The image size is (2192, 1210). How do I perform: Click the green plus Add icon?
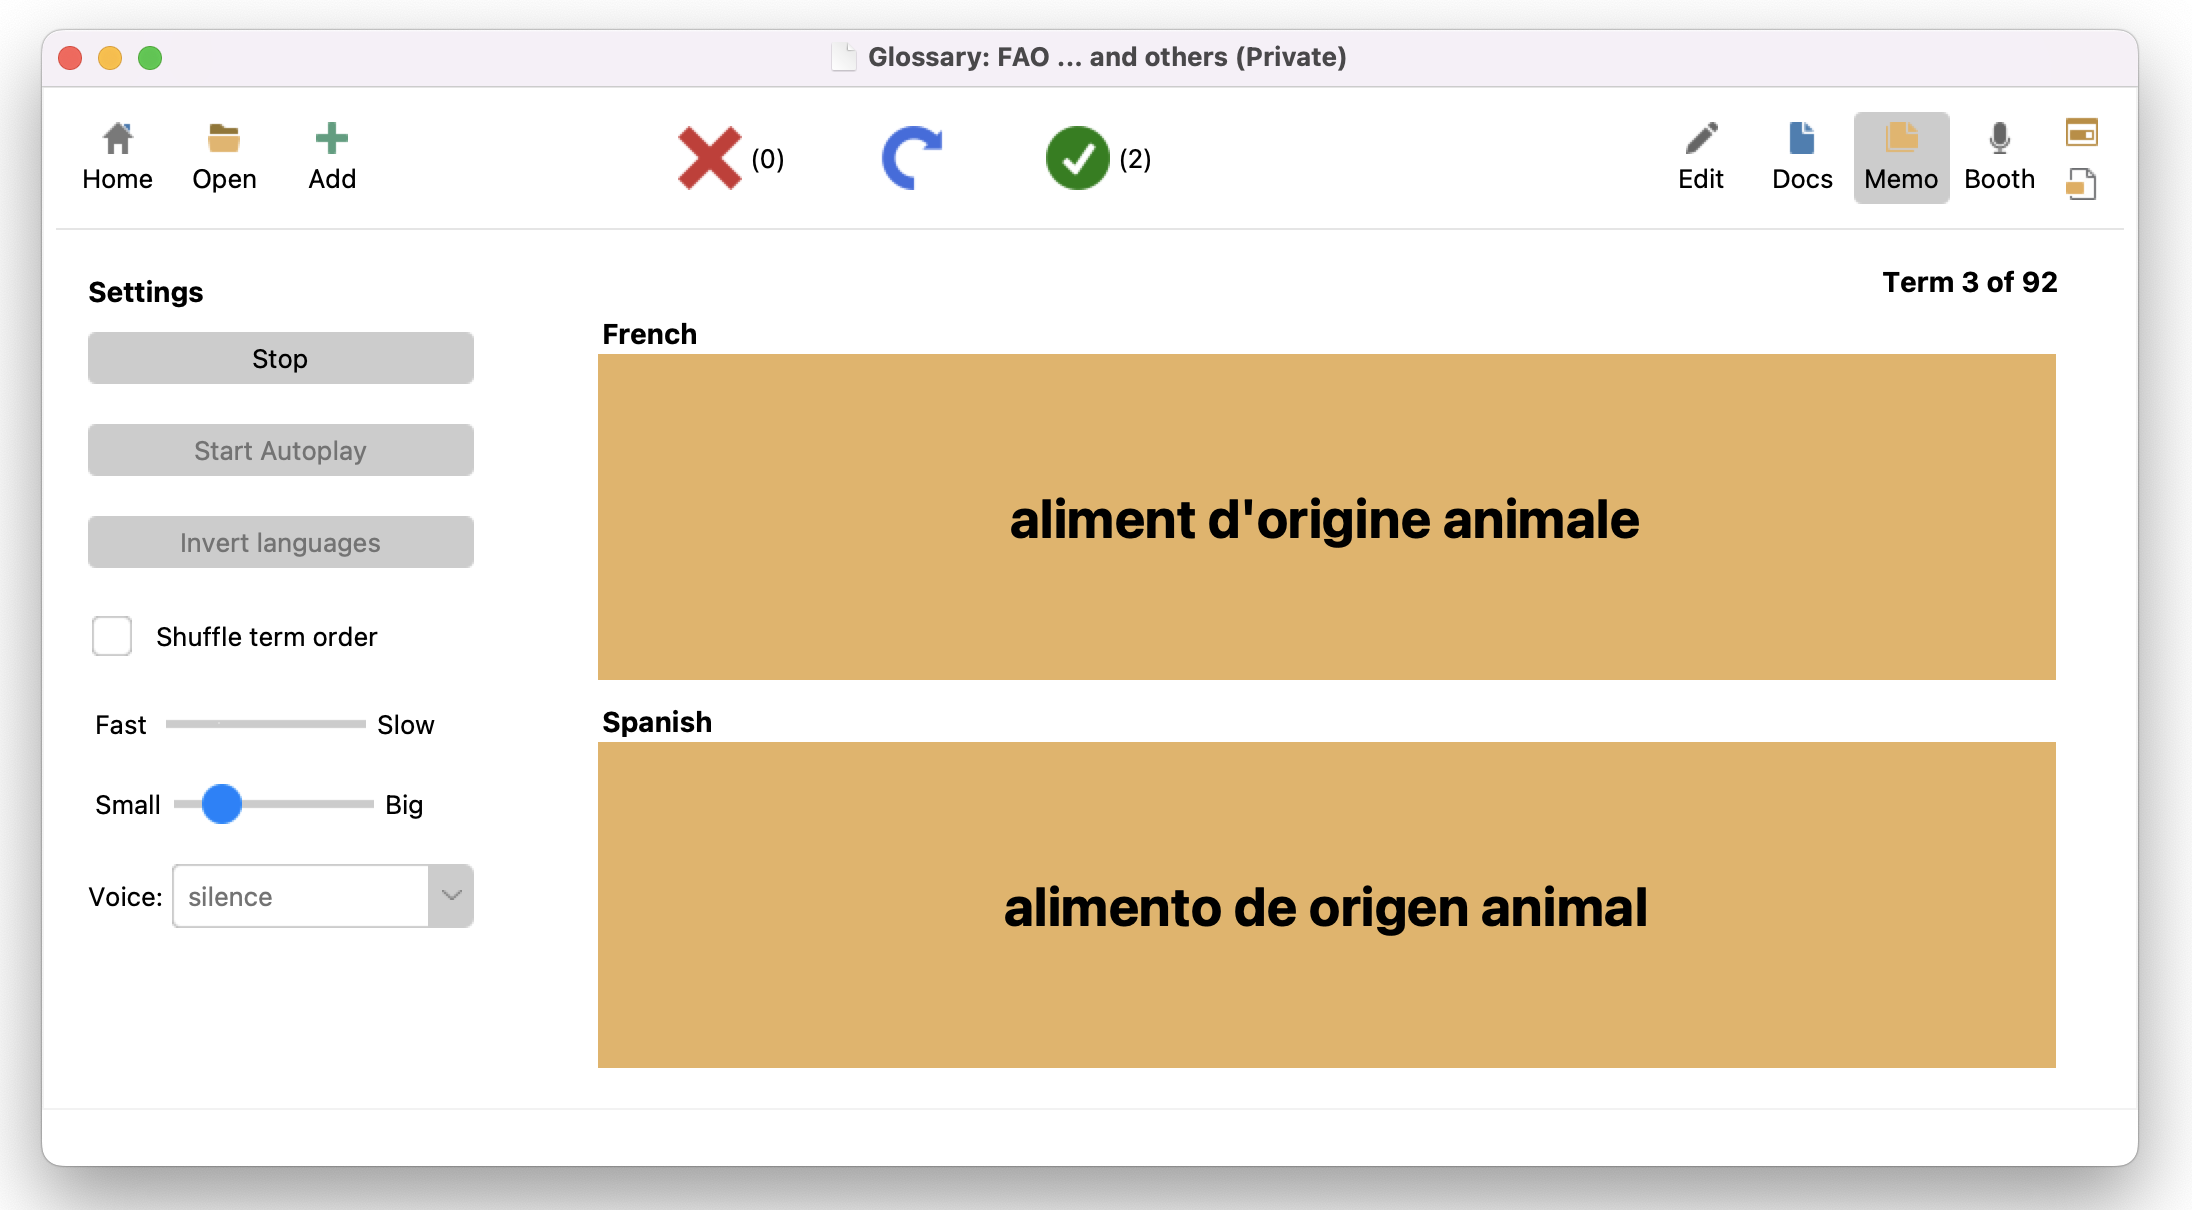click(x=332, y=157)
